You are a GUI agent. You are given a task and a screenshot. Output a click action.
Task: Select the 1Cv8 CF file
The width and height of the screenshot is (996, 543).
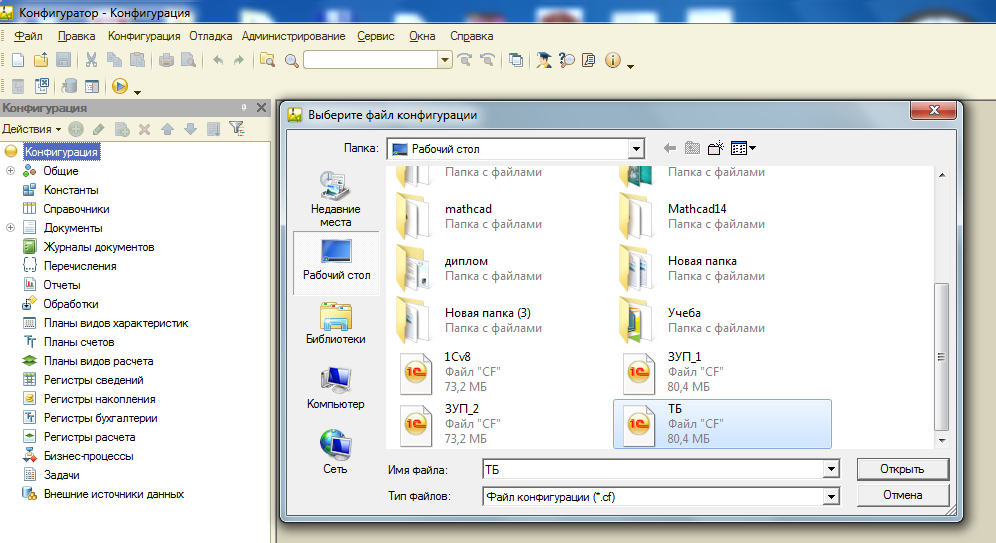(499, 372)
